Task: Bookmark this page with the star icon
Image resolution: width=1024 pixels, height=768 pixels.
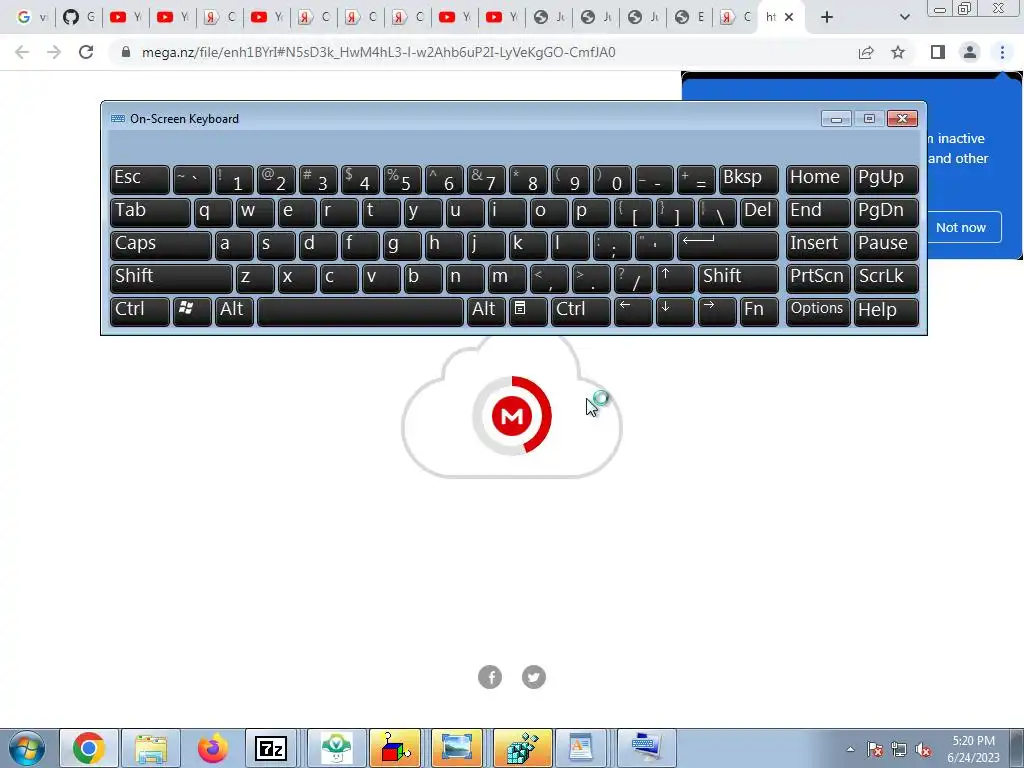Action: coord(898,52)
